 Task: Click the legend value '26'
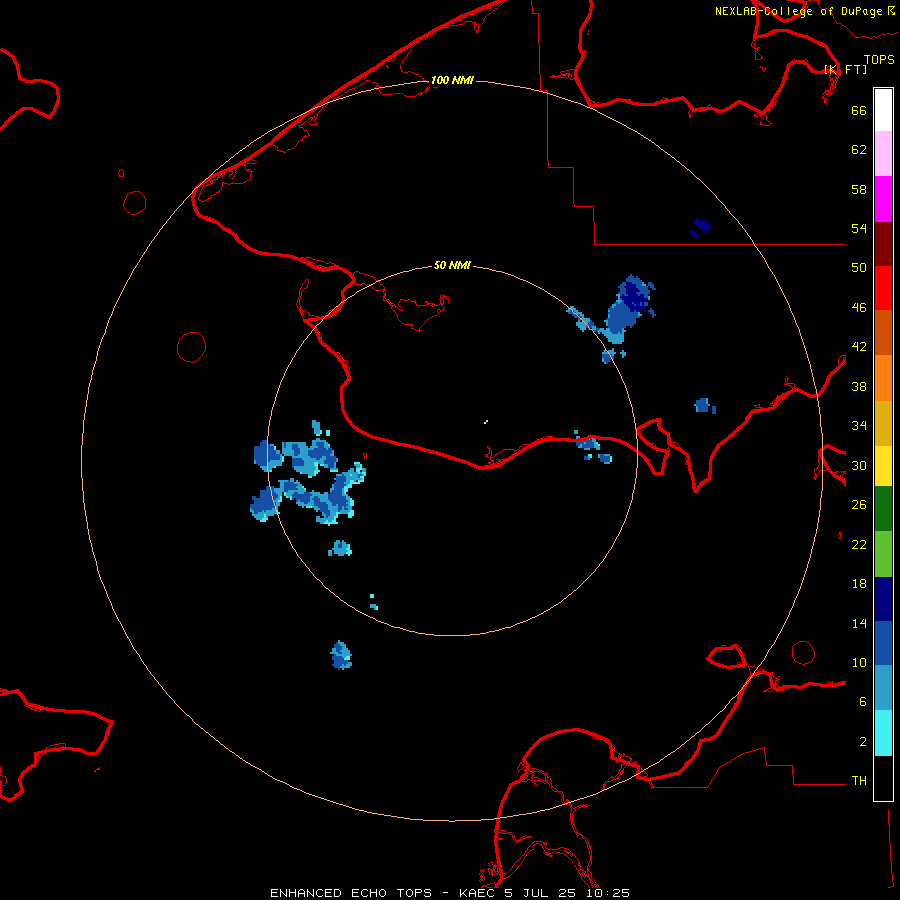pyautogui.click(x=859, y=505)
